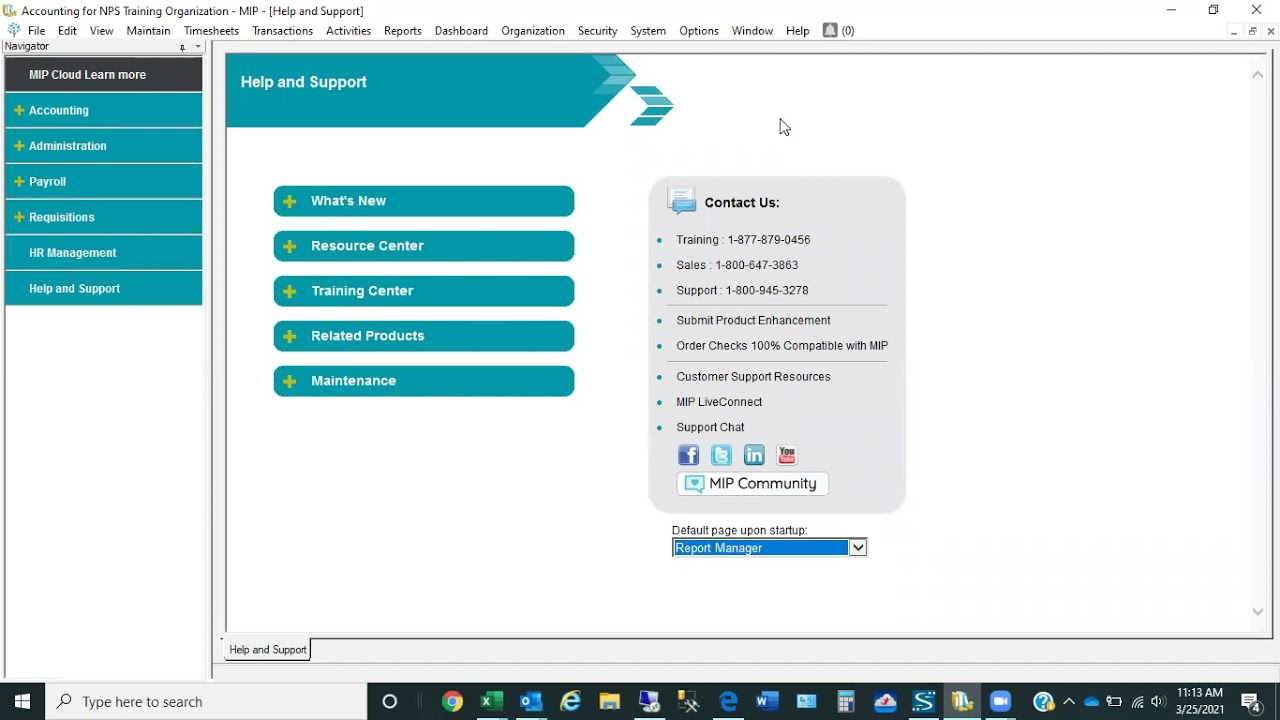This screenshot has width=1280, height=720.
Task: Expand the Requisitions navigator section
Action: (19, 217)
